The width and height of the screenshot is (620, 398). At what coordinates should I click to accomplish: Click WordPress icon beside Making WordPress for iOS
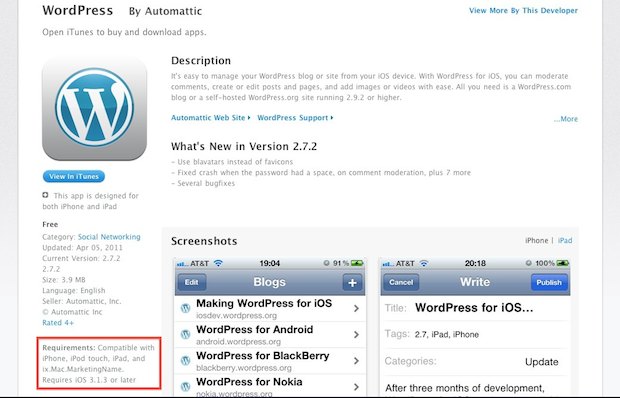pyautogui.click(x=185, y=308)
